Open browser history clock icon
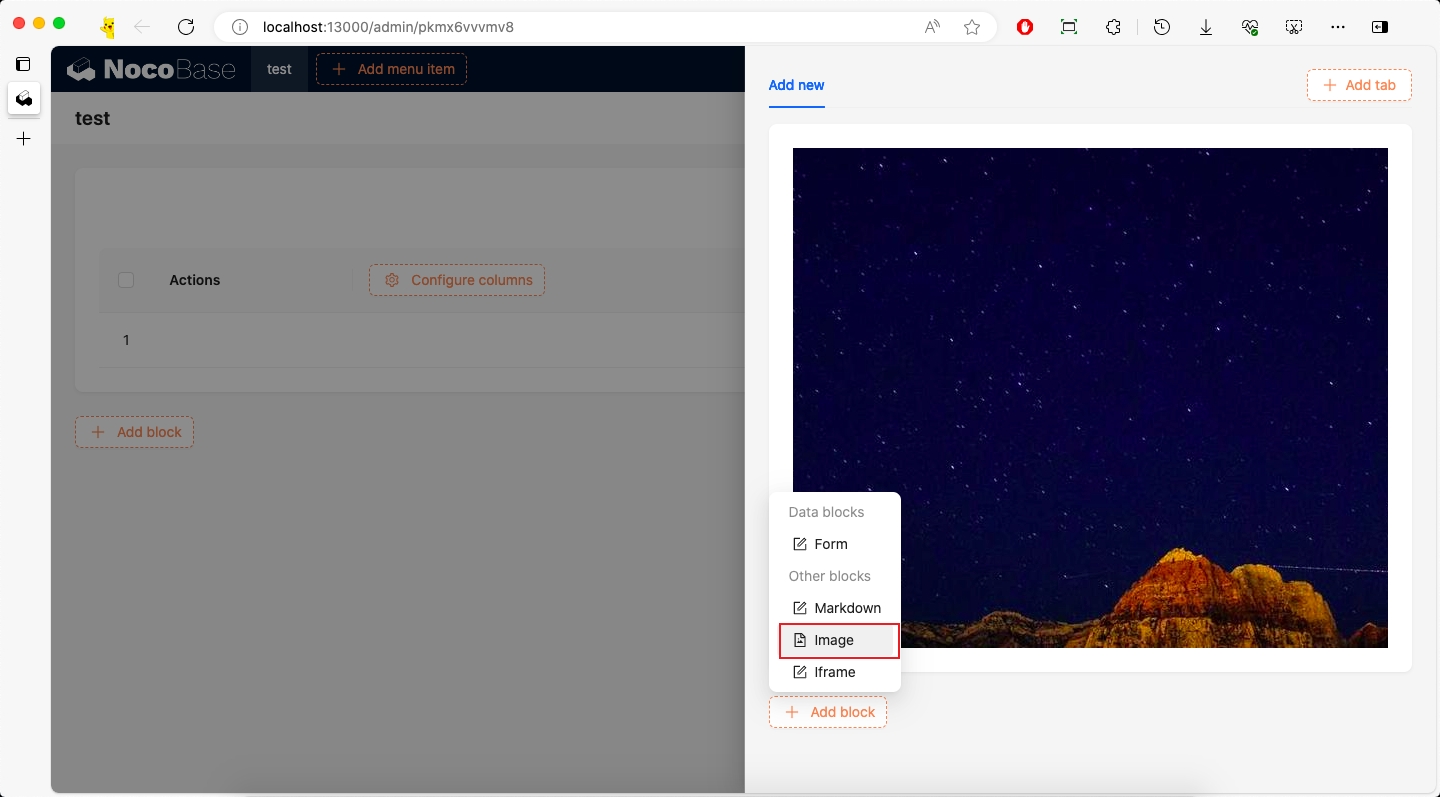 (x=1161, y=27)
